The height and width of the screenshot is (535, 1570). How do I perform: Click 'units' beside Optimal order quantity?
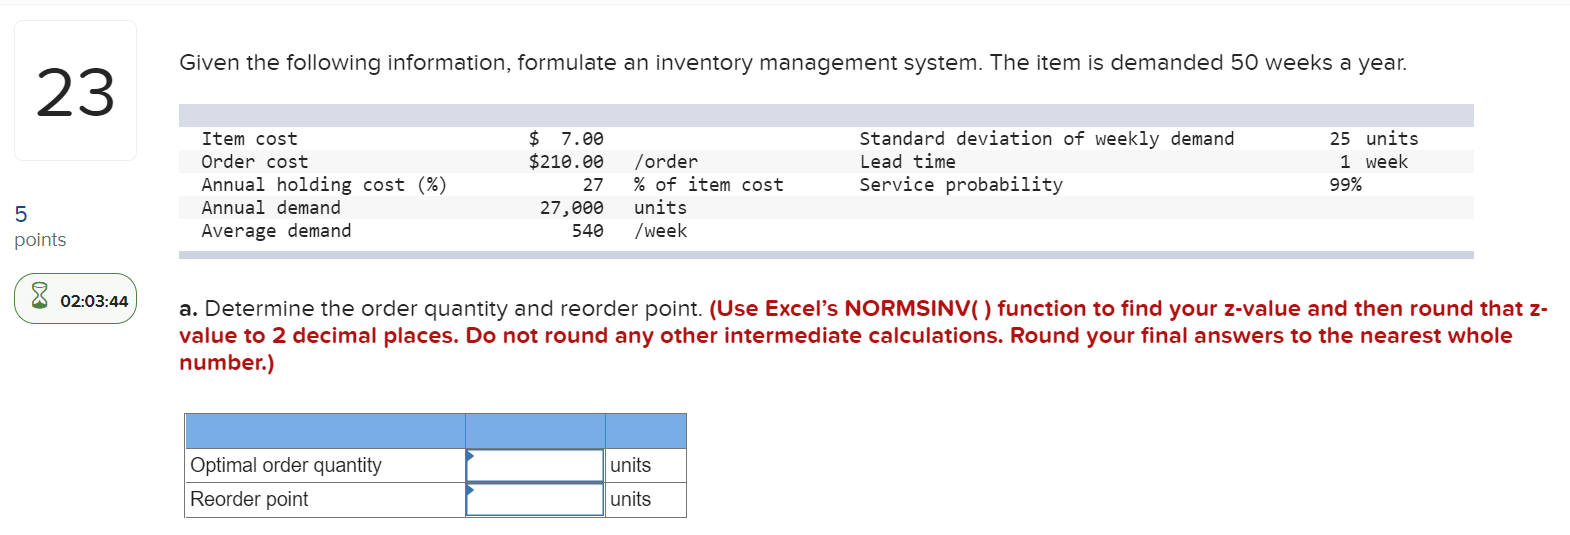(630, 465)
